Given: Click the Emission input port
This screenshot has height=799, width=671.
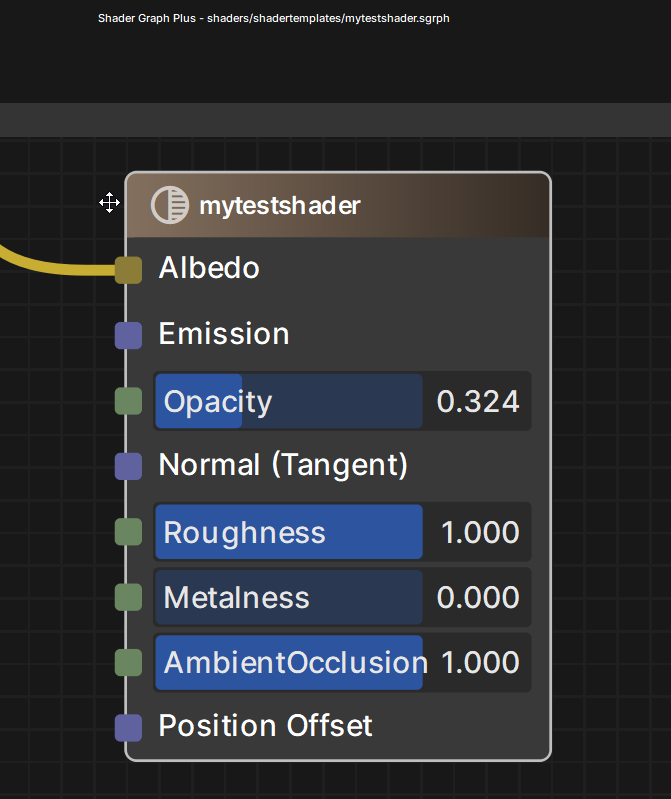Looking at the screenshot, I should (128, 335).
